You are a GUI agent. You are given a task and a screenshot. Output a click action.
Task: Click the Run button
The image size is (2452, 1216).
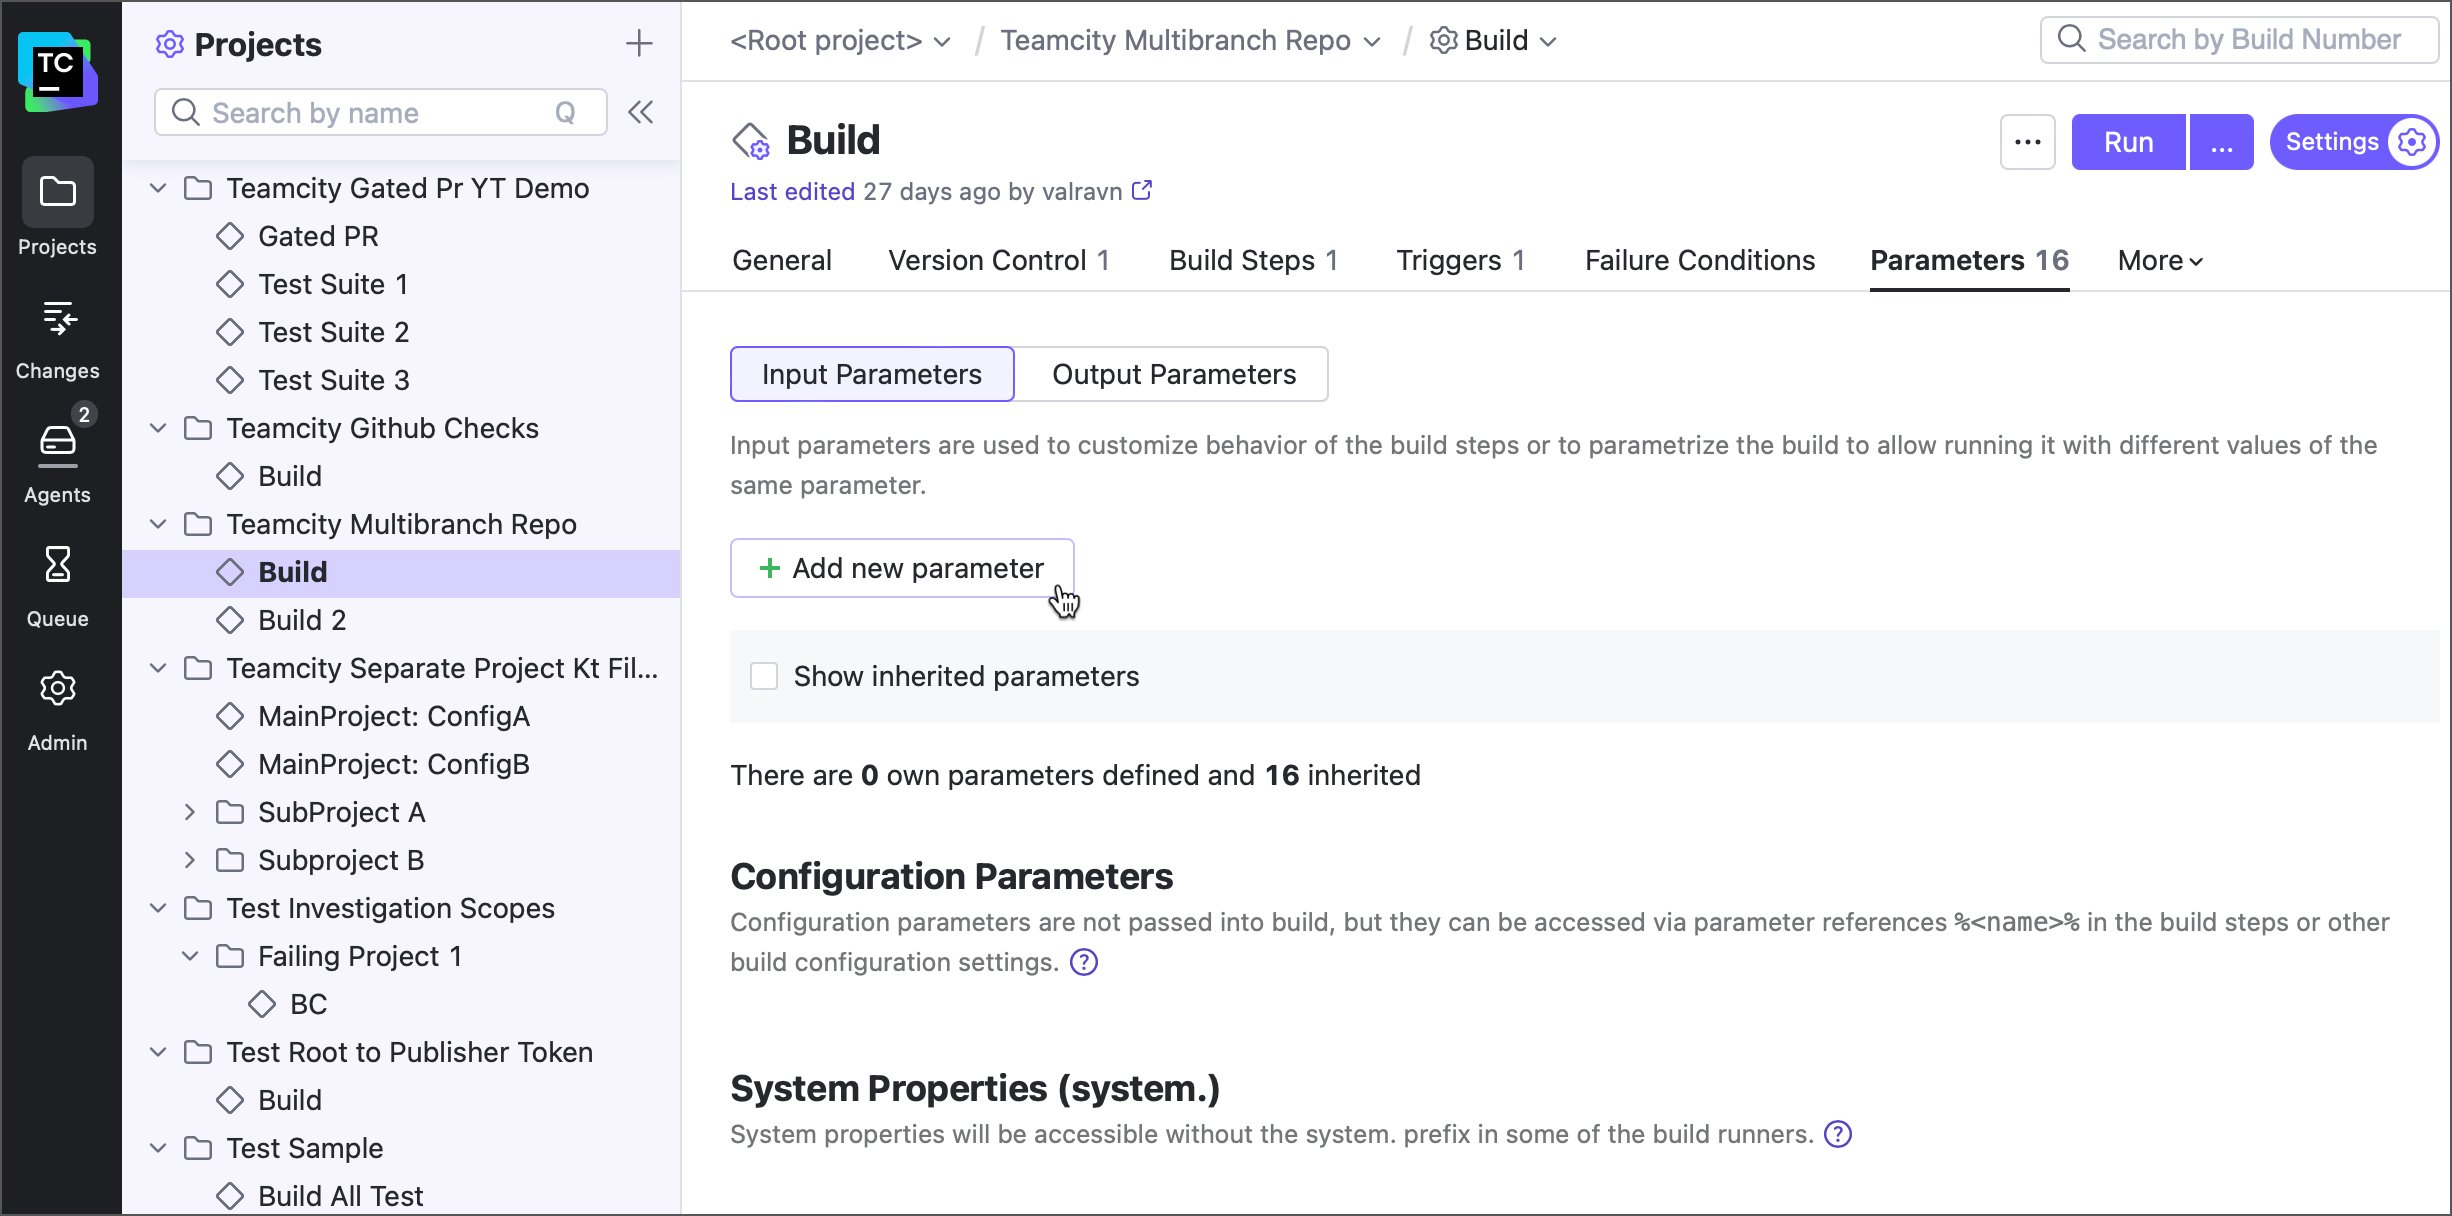[2127, 141]
